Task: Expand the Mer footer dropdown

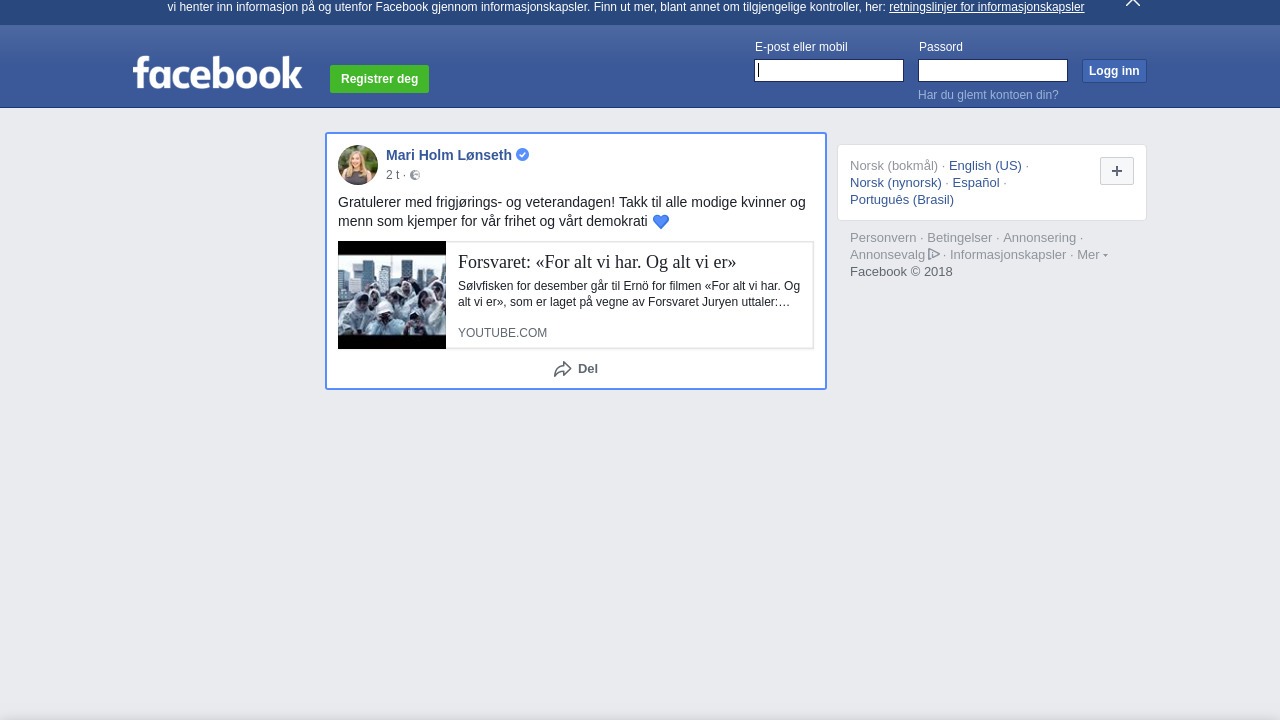Action: click(x=1091, y=255)
